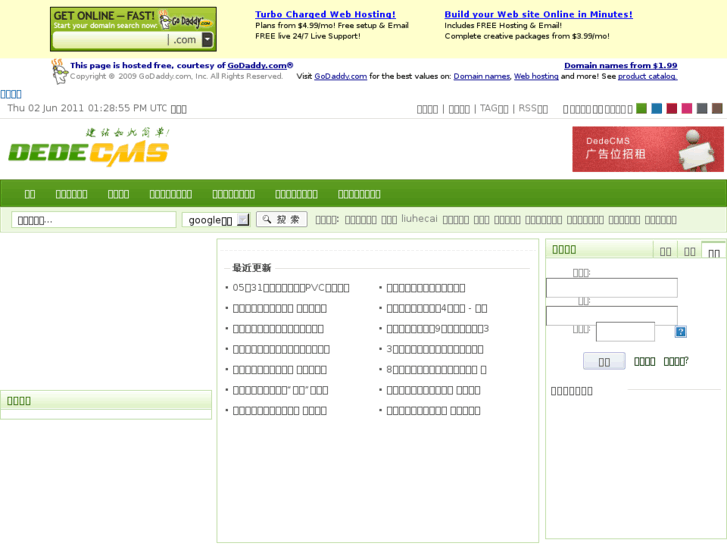Click the liuhecai hot keyword link
Viewport: 727px width, 545px height.
[x=419, y=219]
